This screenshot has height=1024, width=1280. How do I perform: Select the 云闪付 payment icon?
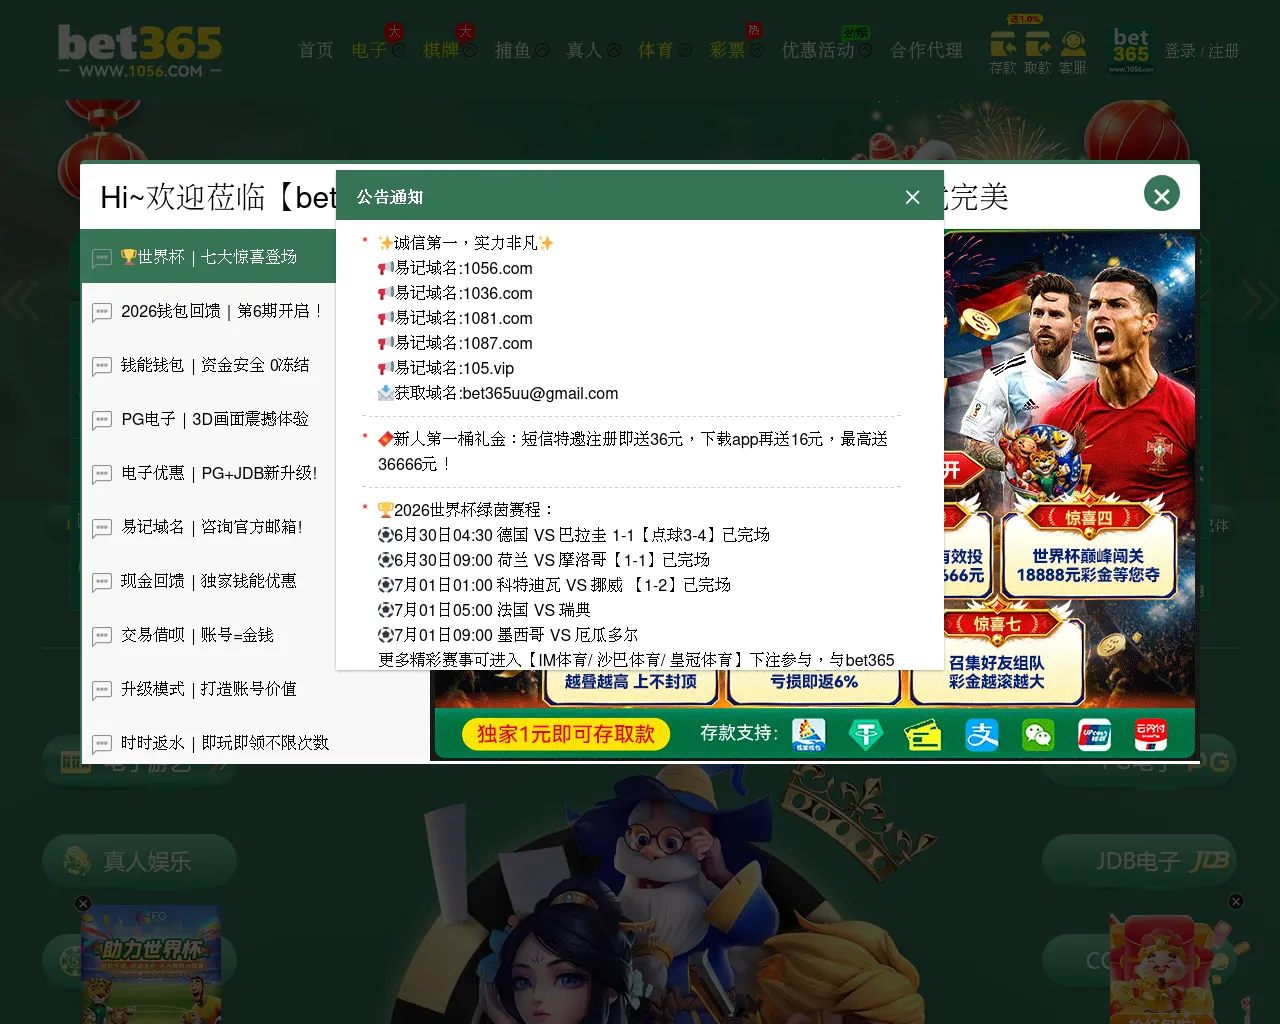click(x=1151, y=735)
